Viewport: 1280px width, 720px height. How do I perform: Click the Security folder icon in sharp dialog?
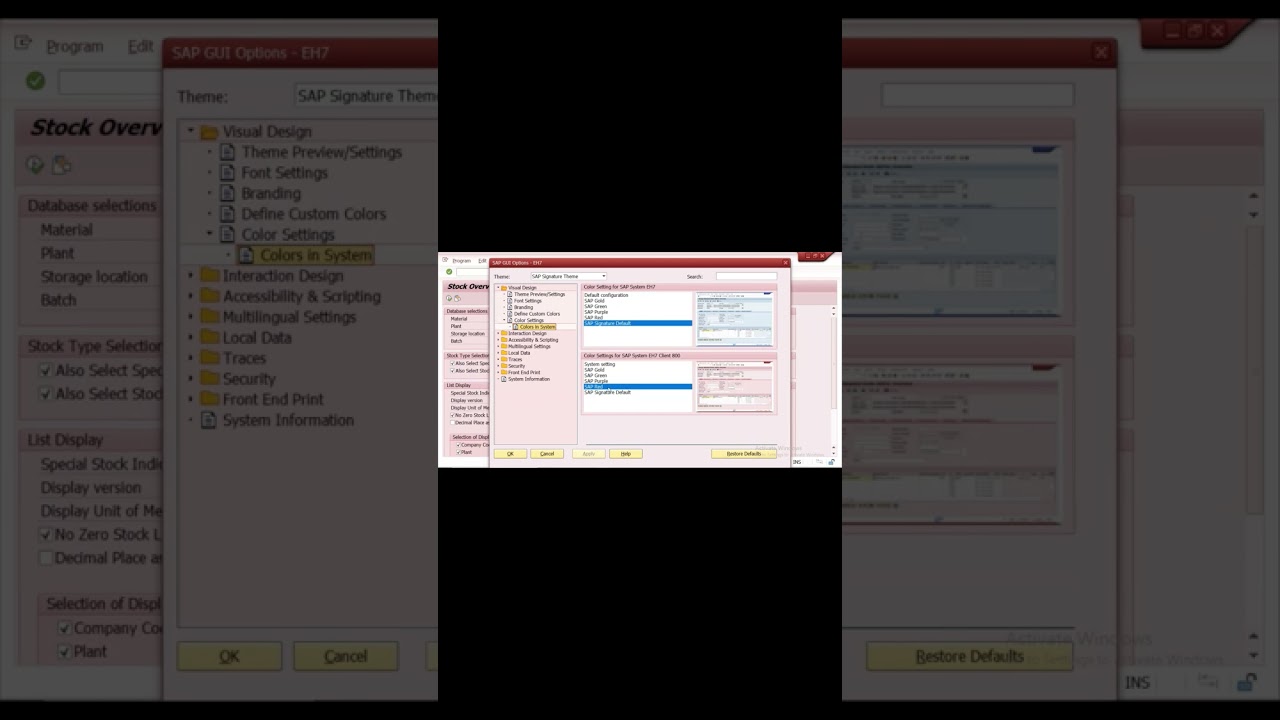pyautogui.click(x=504, y=366)
